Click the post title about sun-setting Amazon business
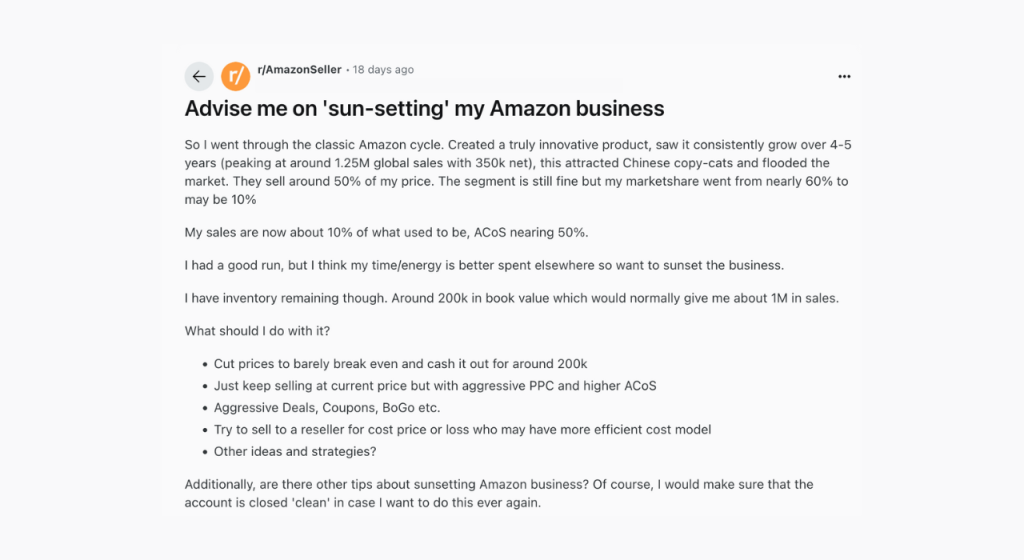Viewport: 1024px width, 560px height. point(424,108)
